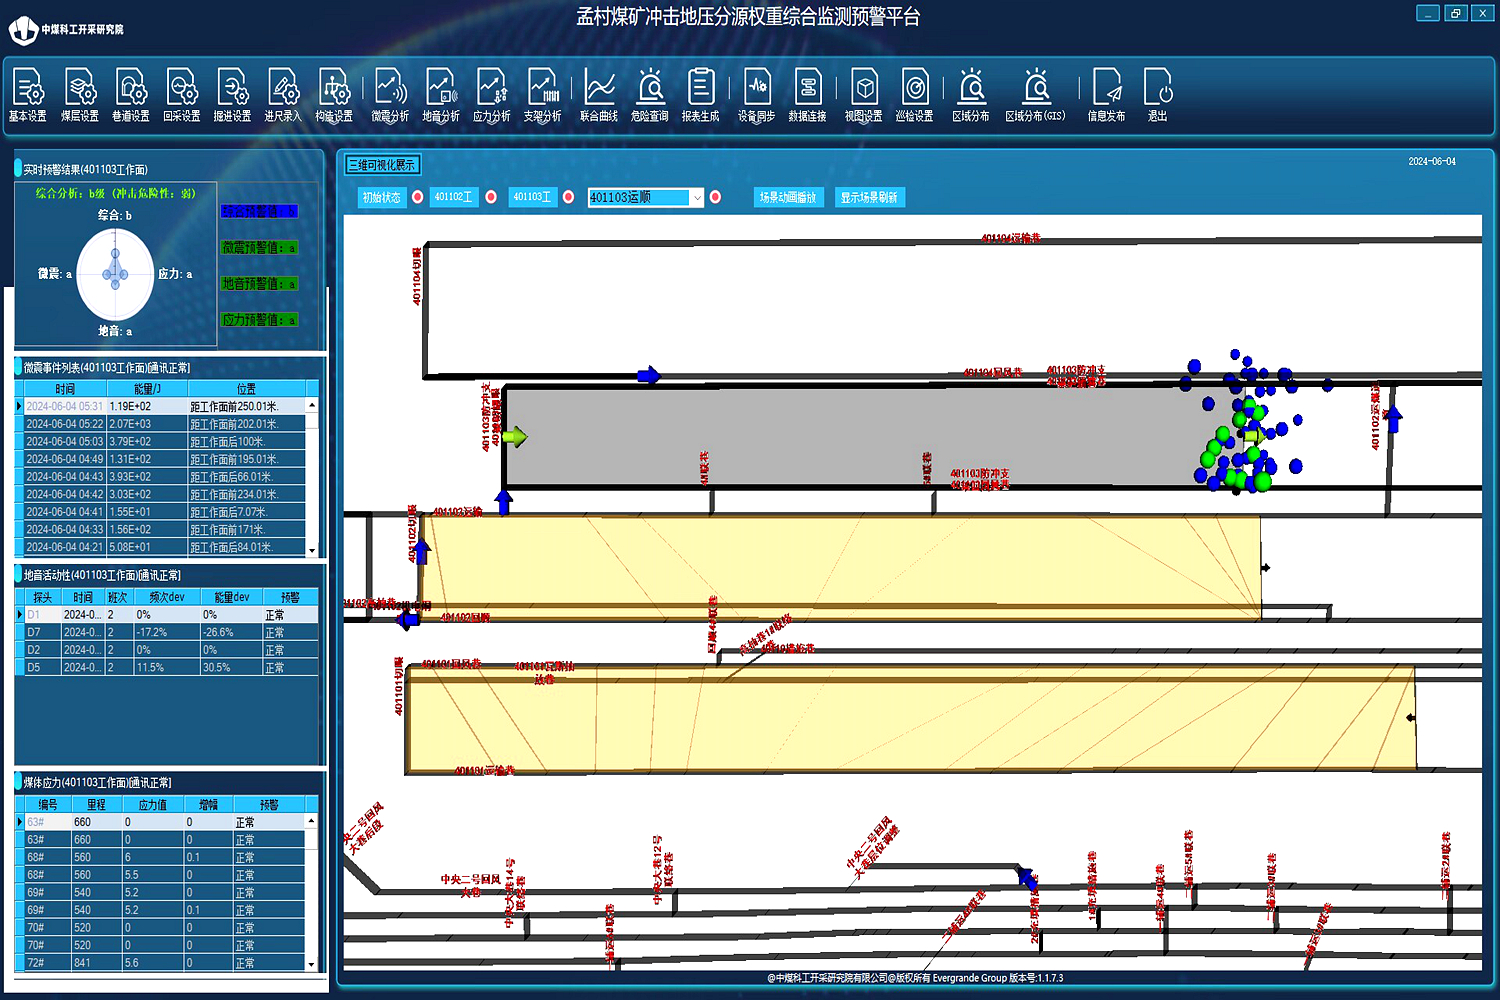Select the radio button beside 初始状态
This screenshot has height=1000, width=1500.
(418, 197)
